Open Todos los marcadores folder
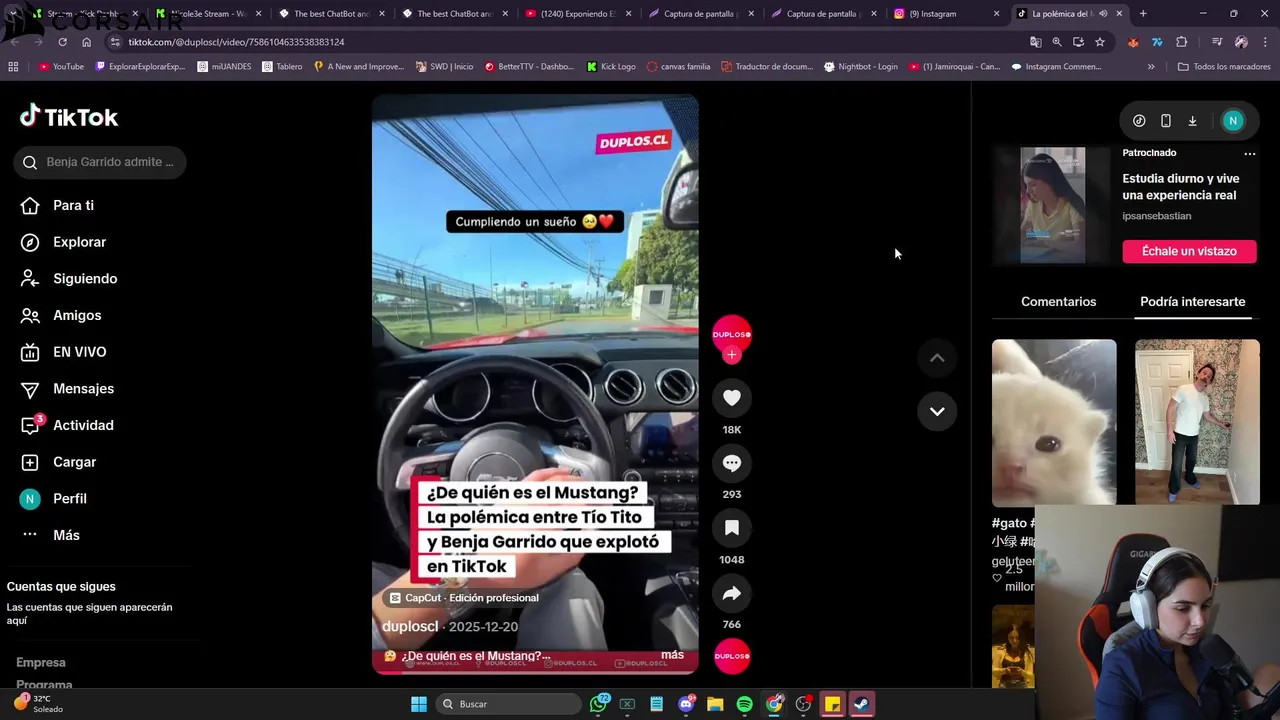 click(1224, 67)
